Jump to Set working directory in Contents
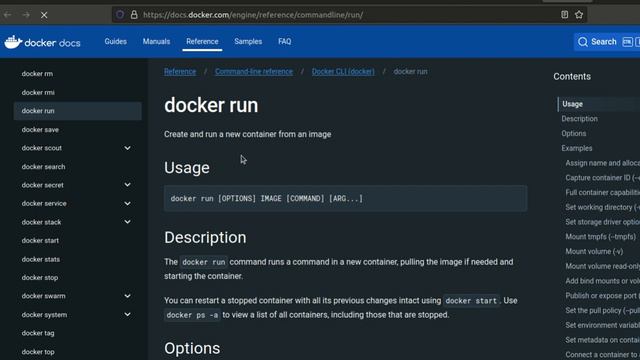 tap(602, 207)
